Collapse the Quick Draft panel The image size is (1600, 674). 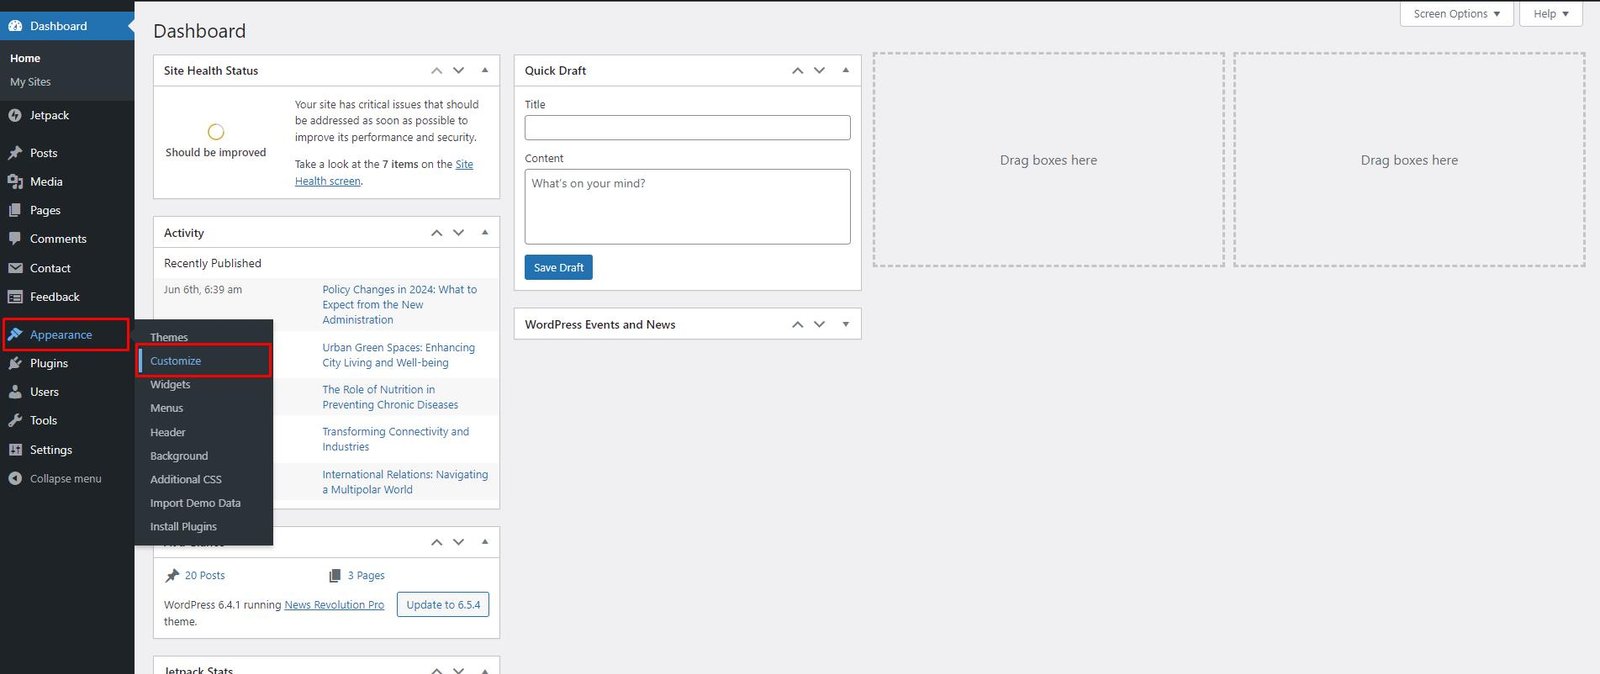pos(846,71)
